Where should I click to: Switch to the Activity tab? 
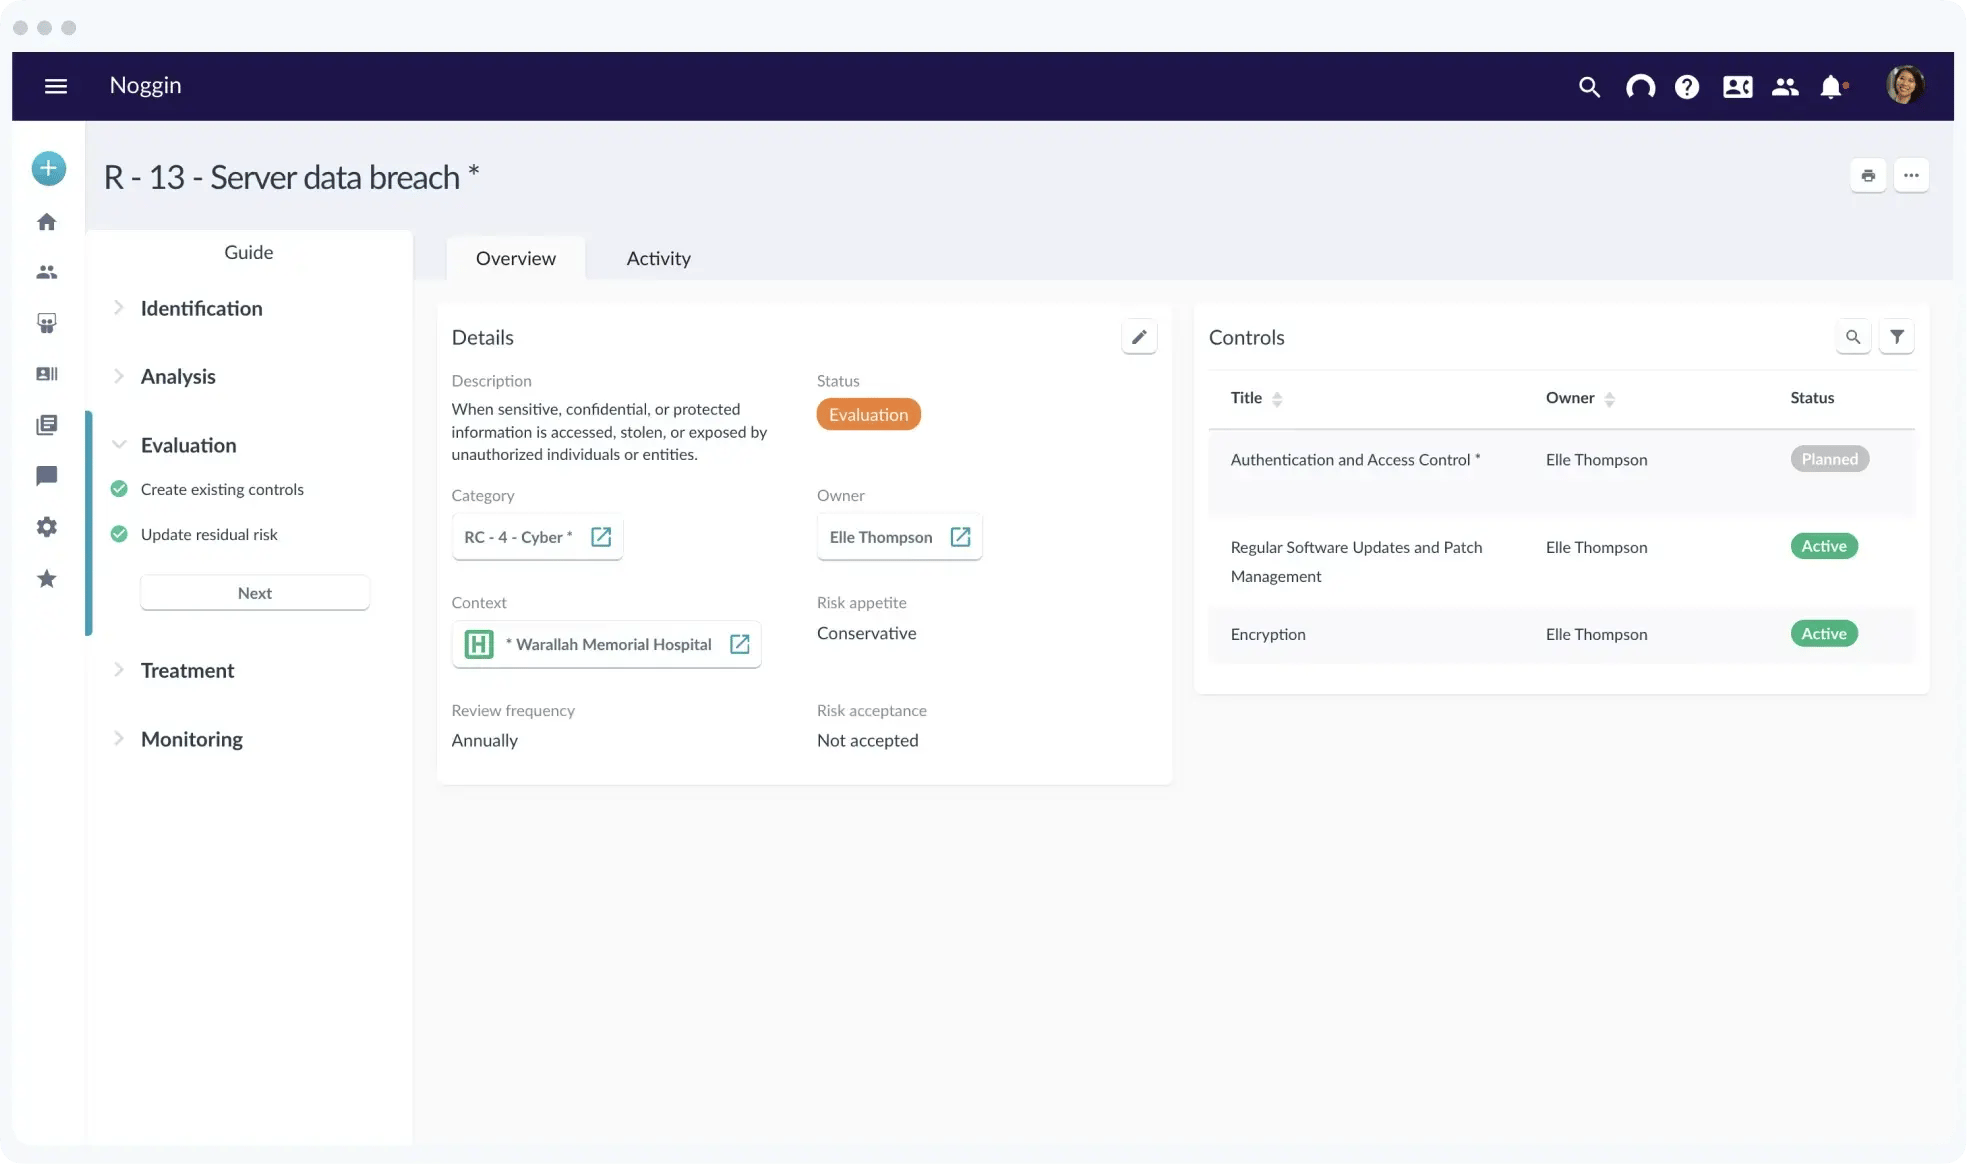pos(657,258)
